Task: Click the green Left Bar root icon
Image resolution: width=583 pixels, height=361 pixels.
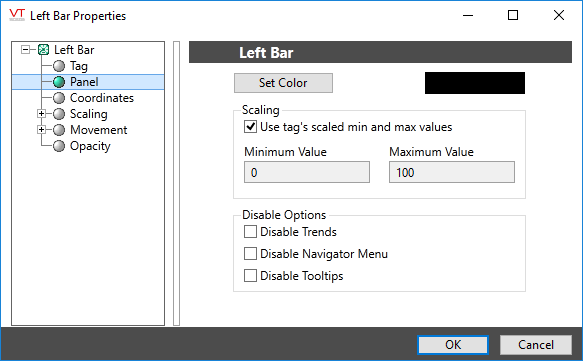Action: tap(44, 49)
